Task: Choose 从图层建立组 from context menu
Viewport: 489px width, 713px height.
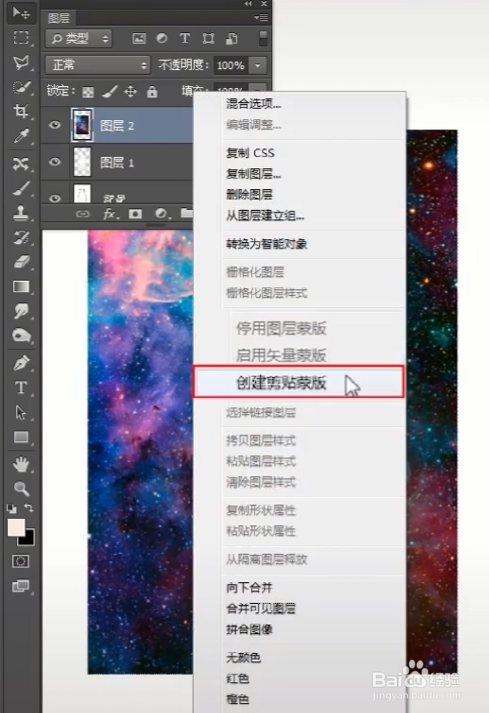Action: 265,216
